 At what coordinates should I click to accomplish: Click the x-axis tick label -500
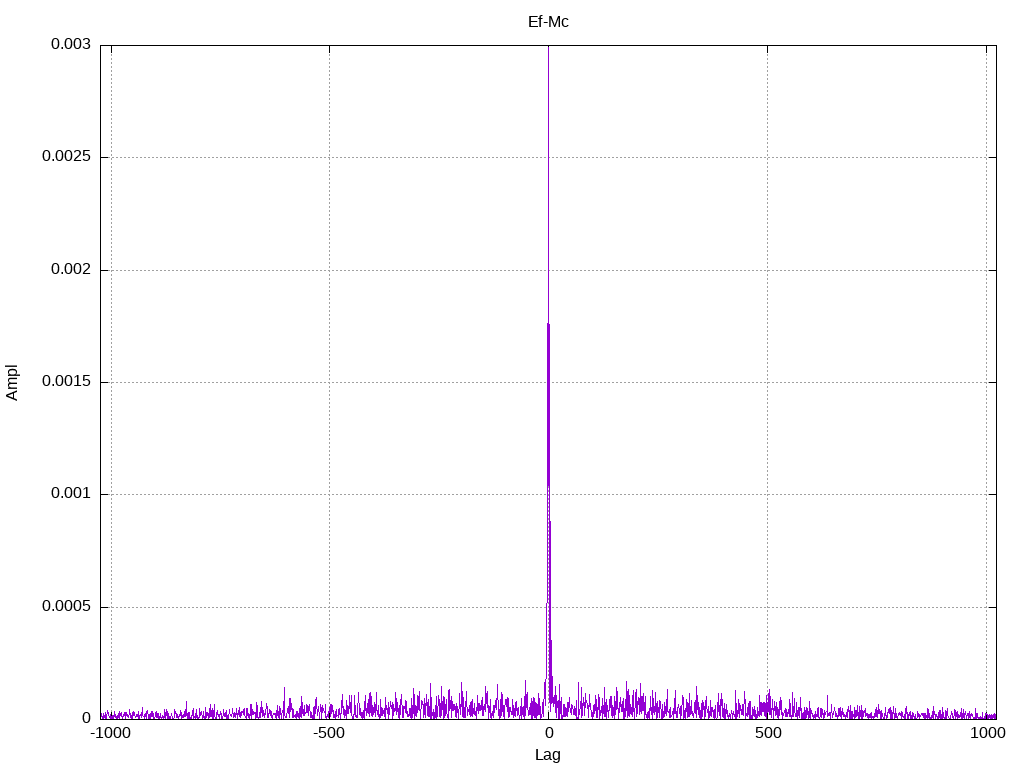click(x=328, y=733)
